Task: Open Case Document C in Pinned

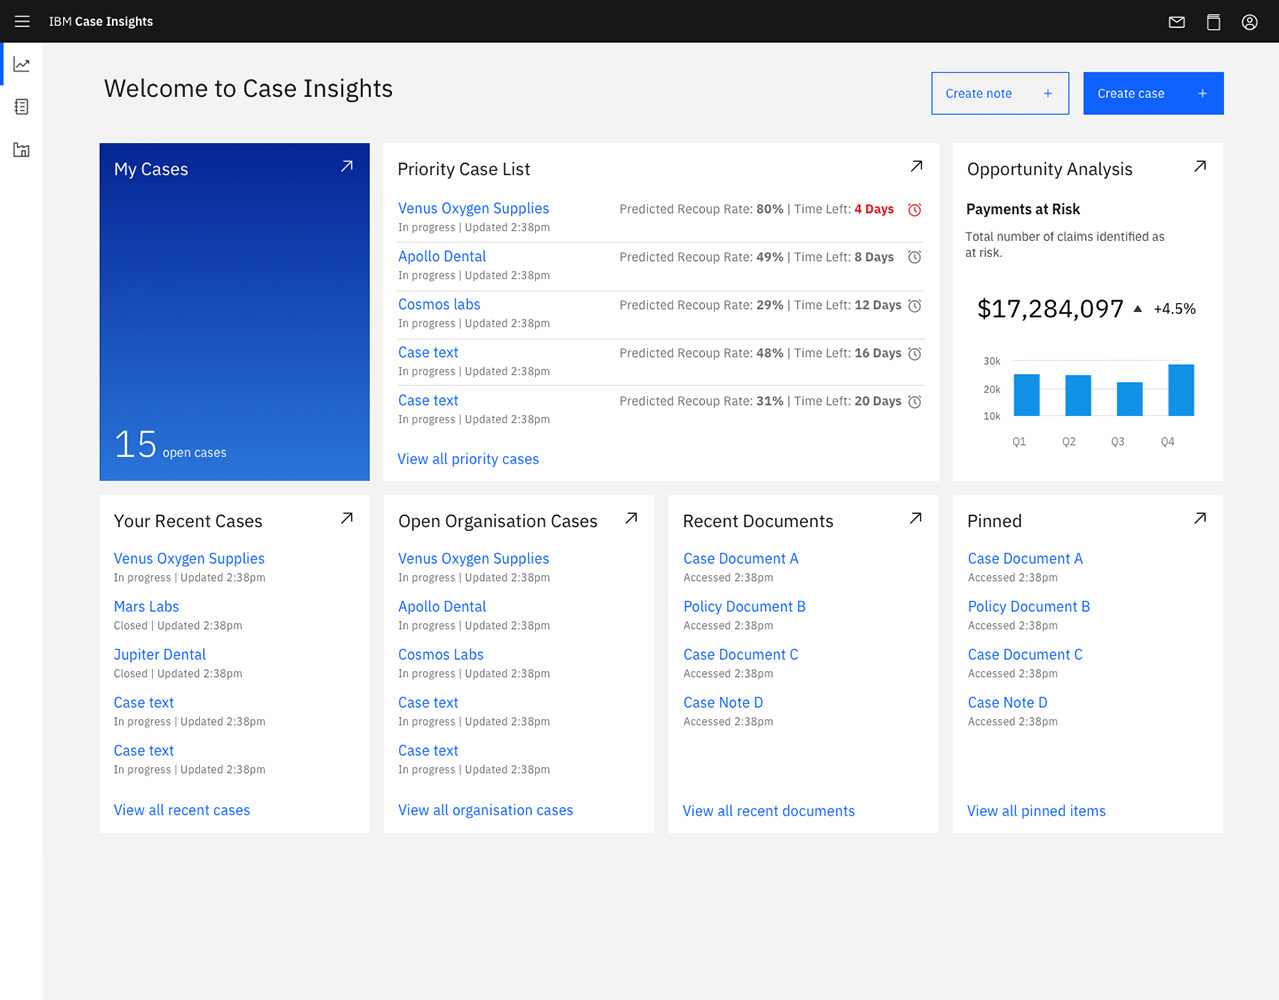Action: point(1025,654)
